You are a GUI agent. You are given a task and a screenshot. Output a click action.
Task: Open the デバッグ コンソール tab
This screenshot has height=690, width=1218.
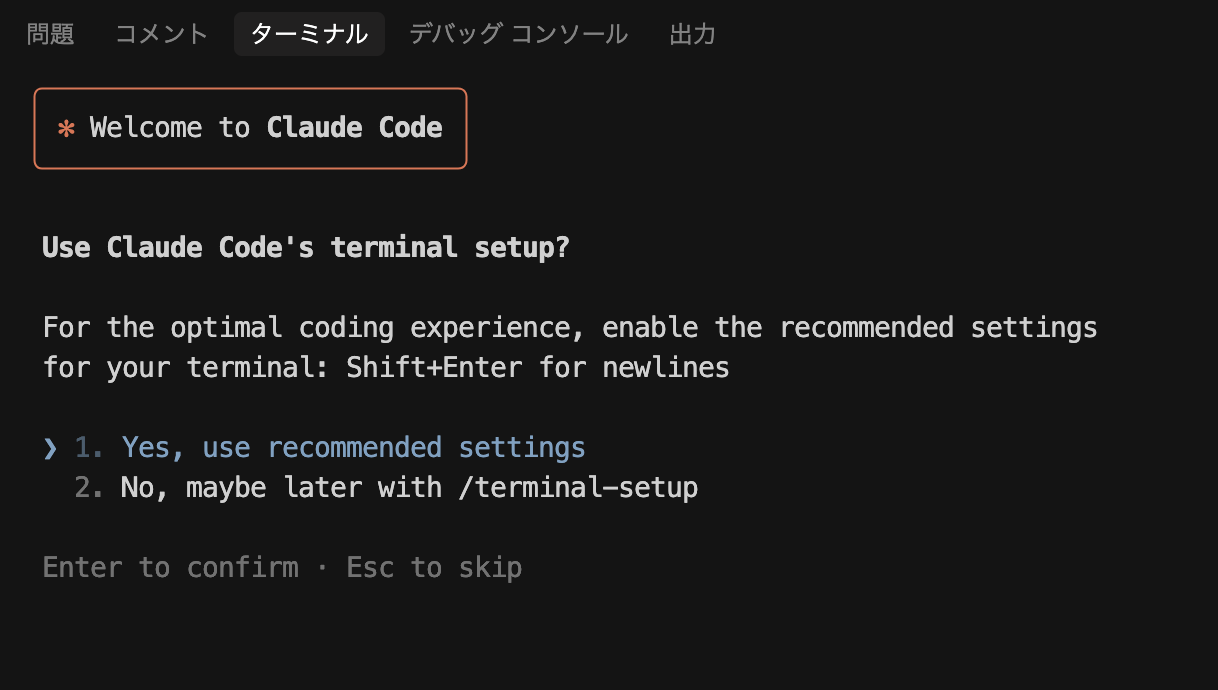pos(517,33)
